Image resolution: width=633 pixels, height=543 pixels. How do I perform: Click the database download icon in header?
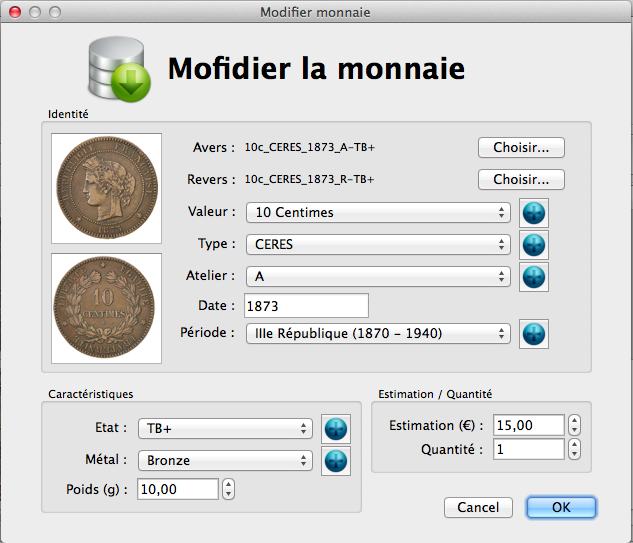(x=118, y=70)
